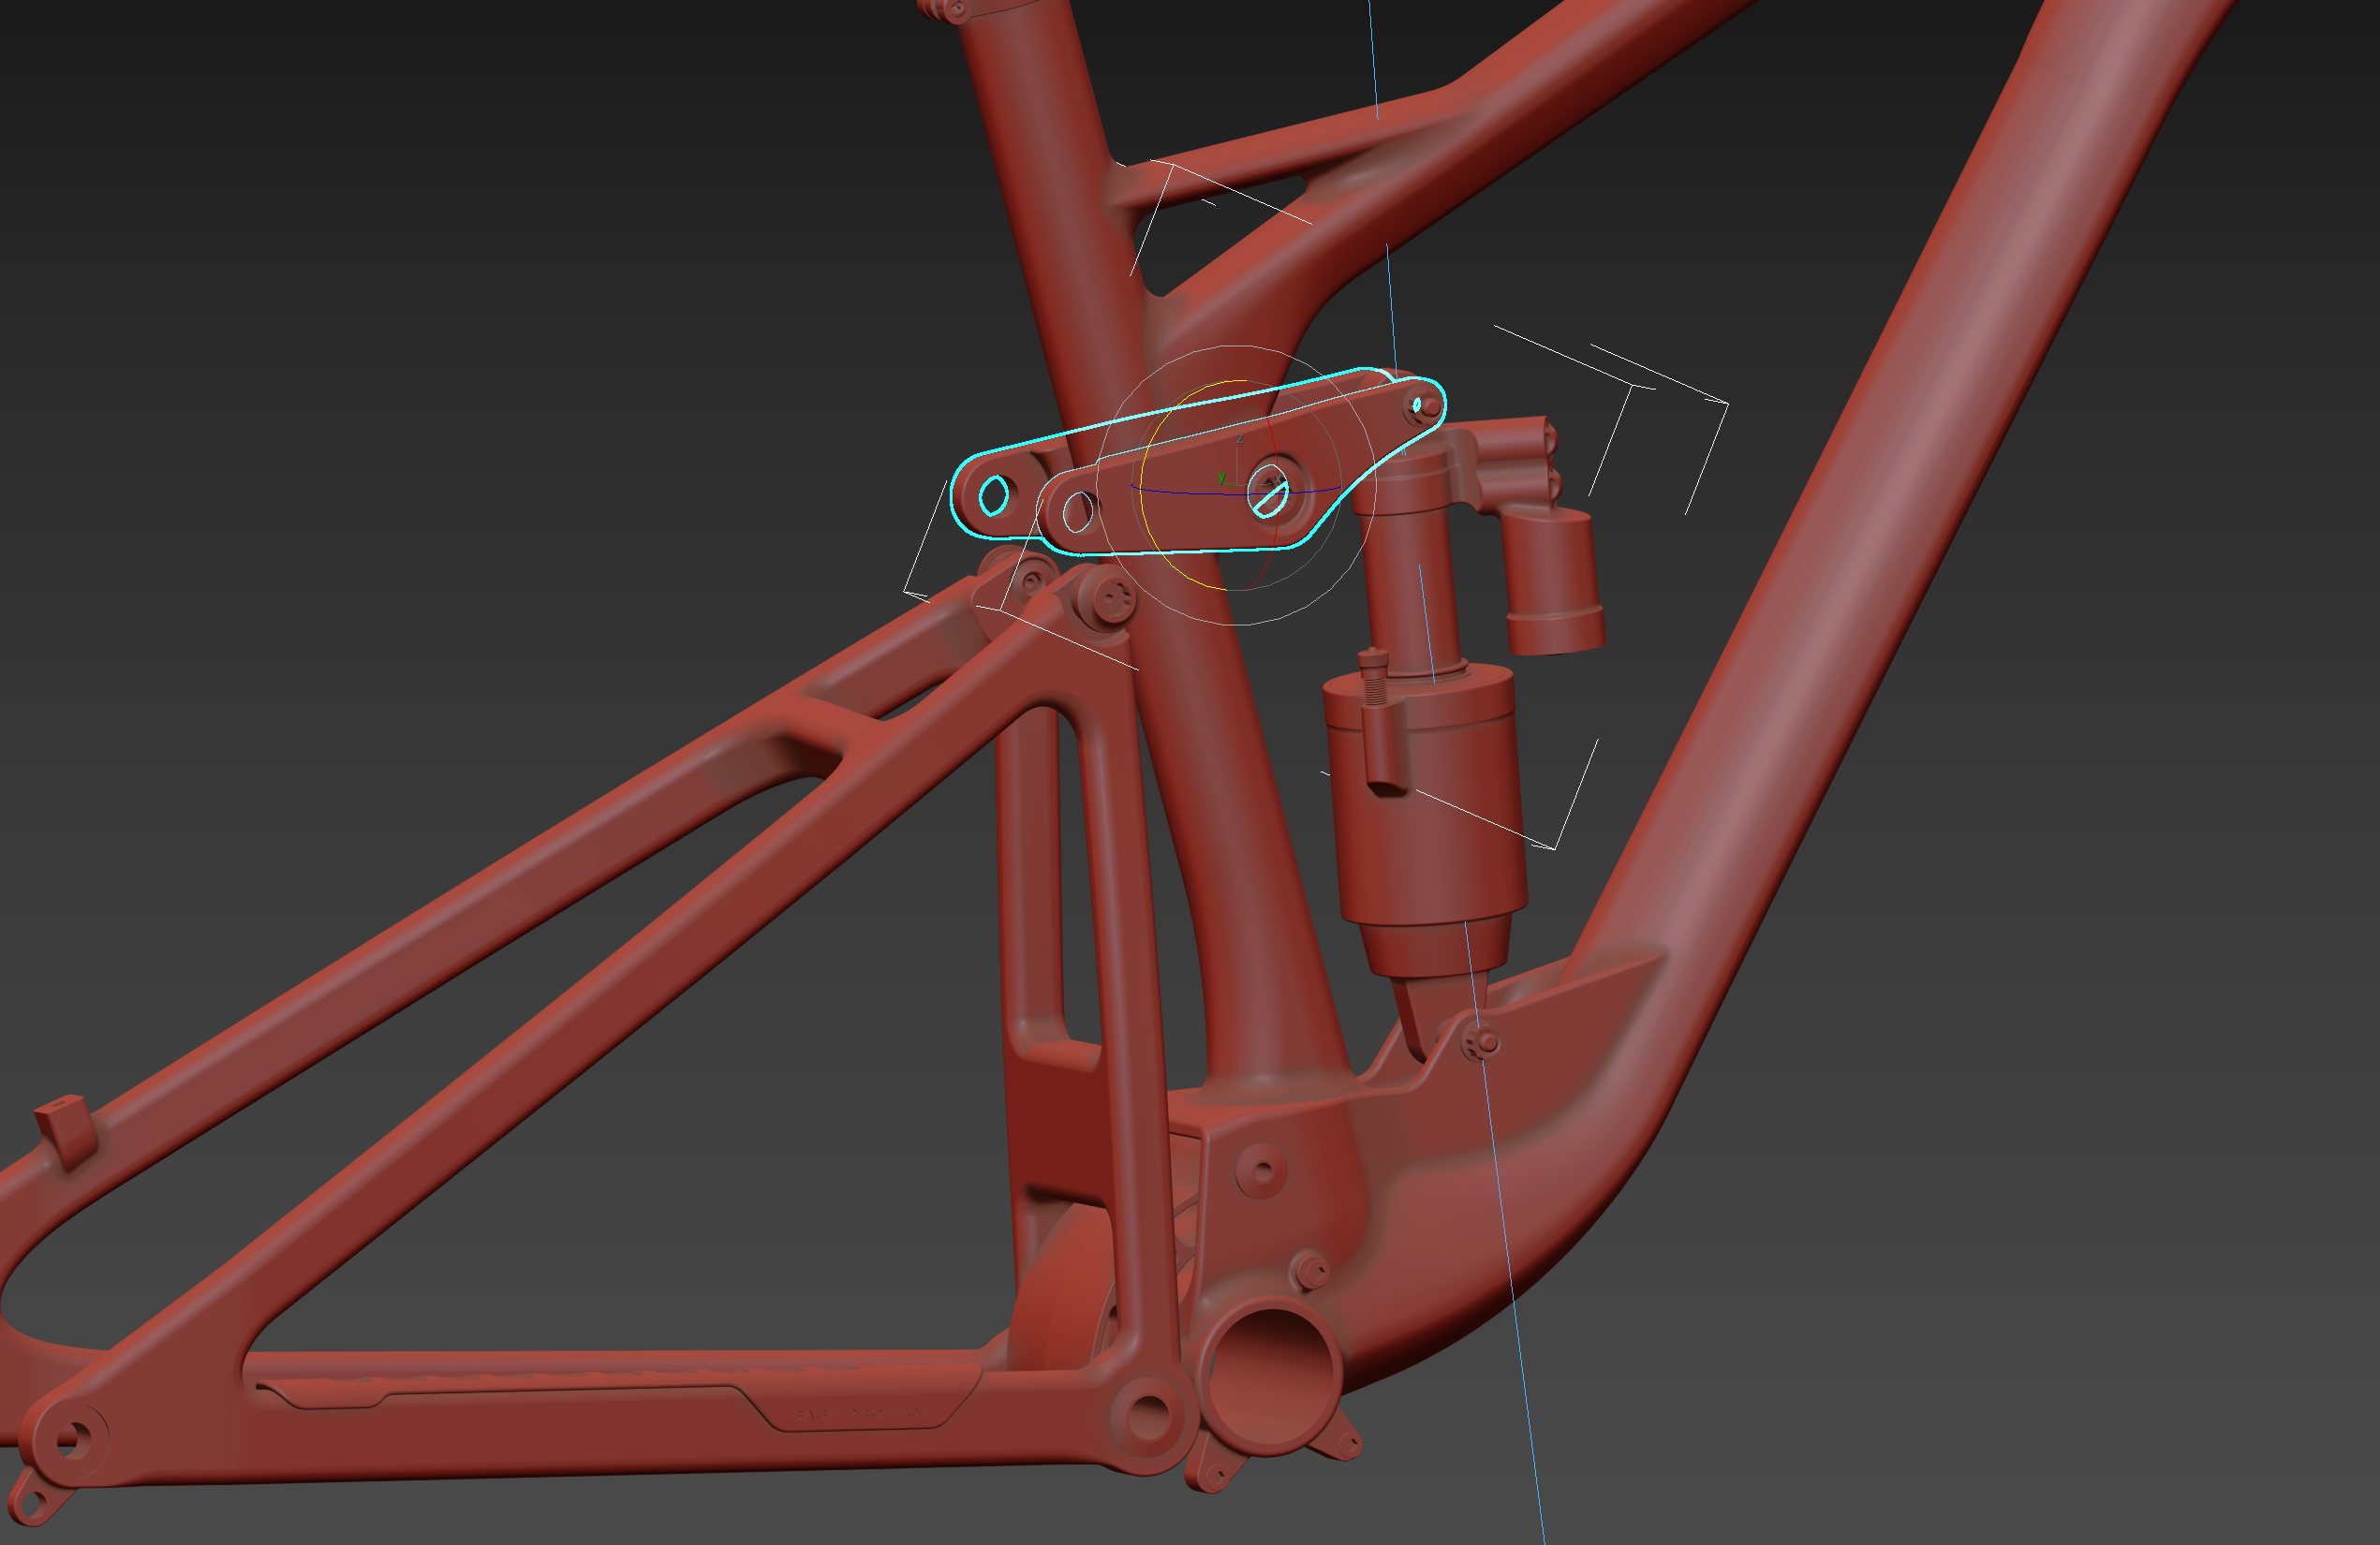Click the bottom bracket shell opening

1272,1379
